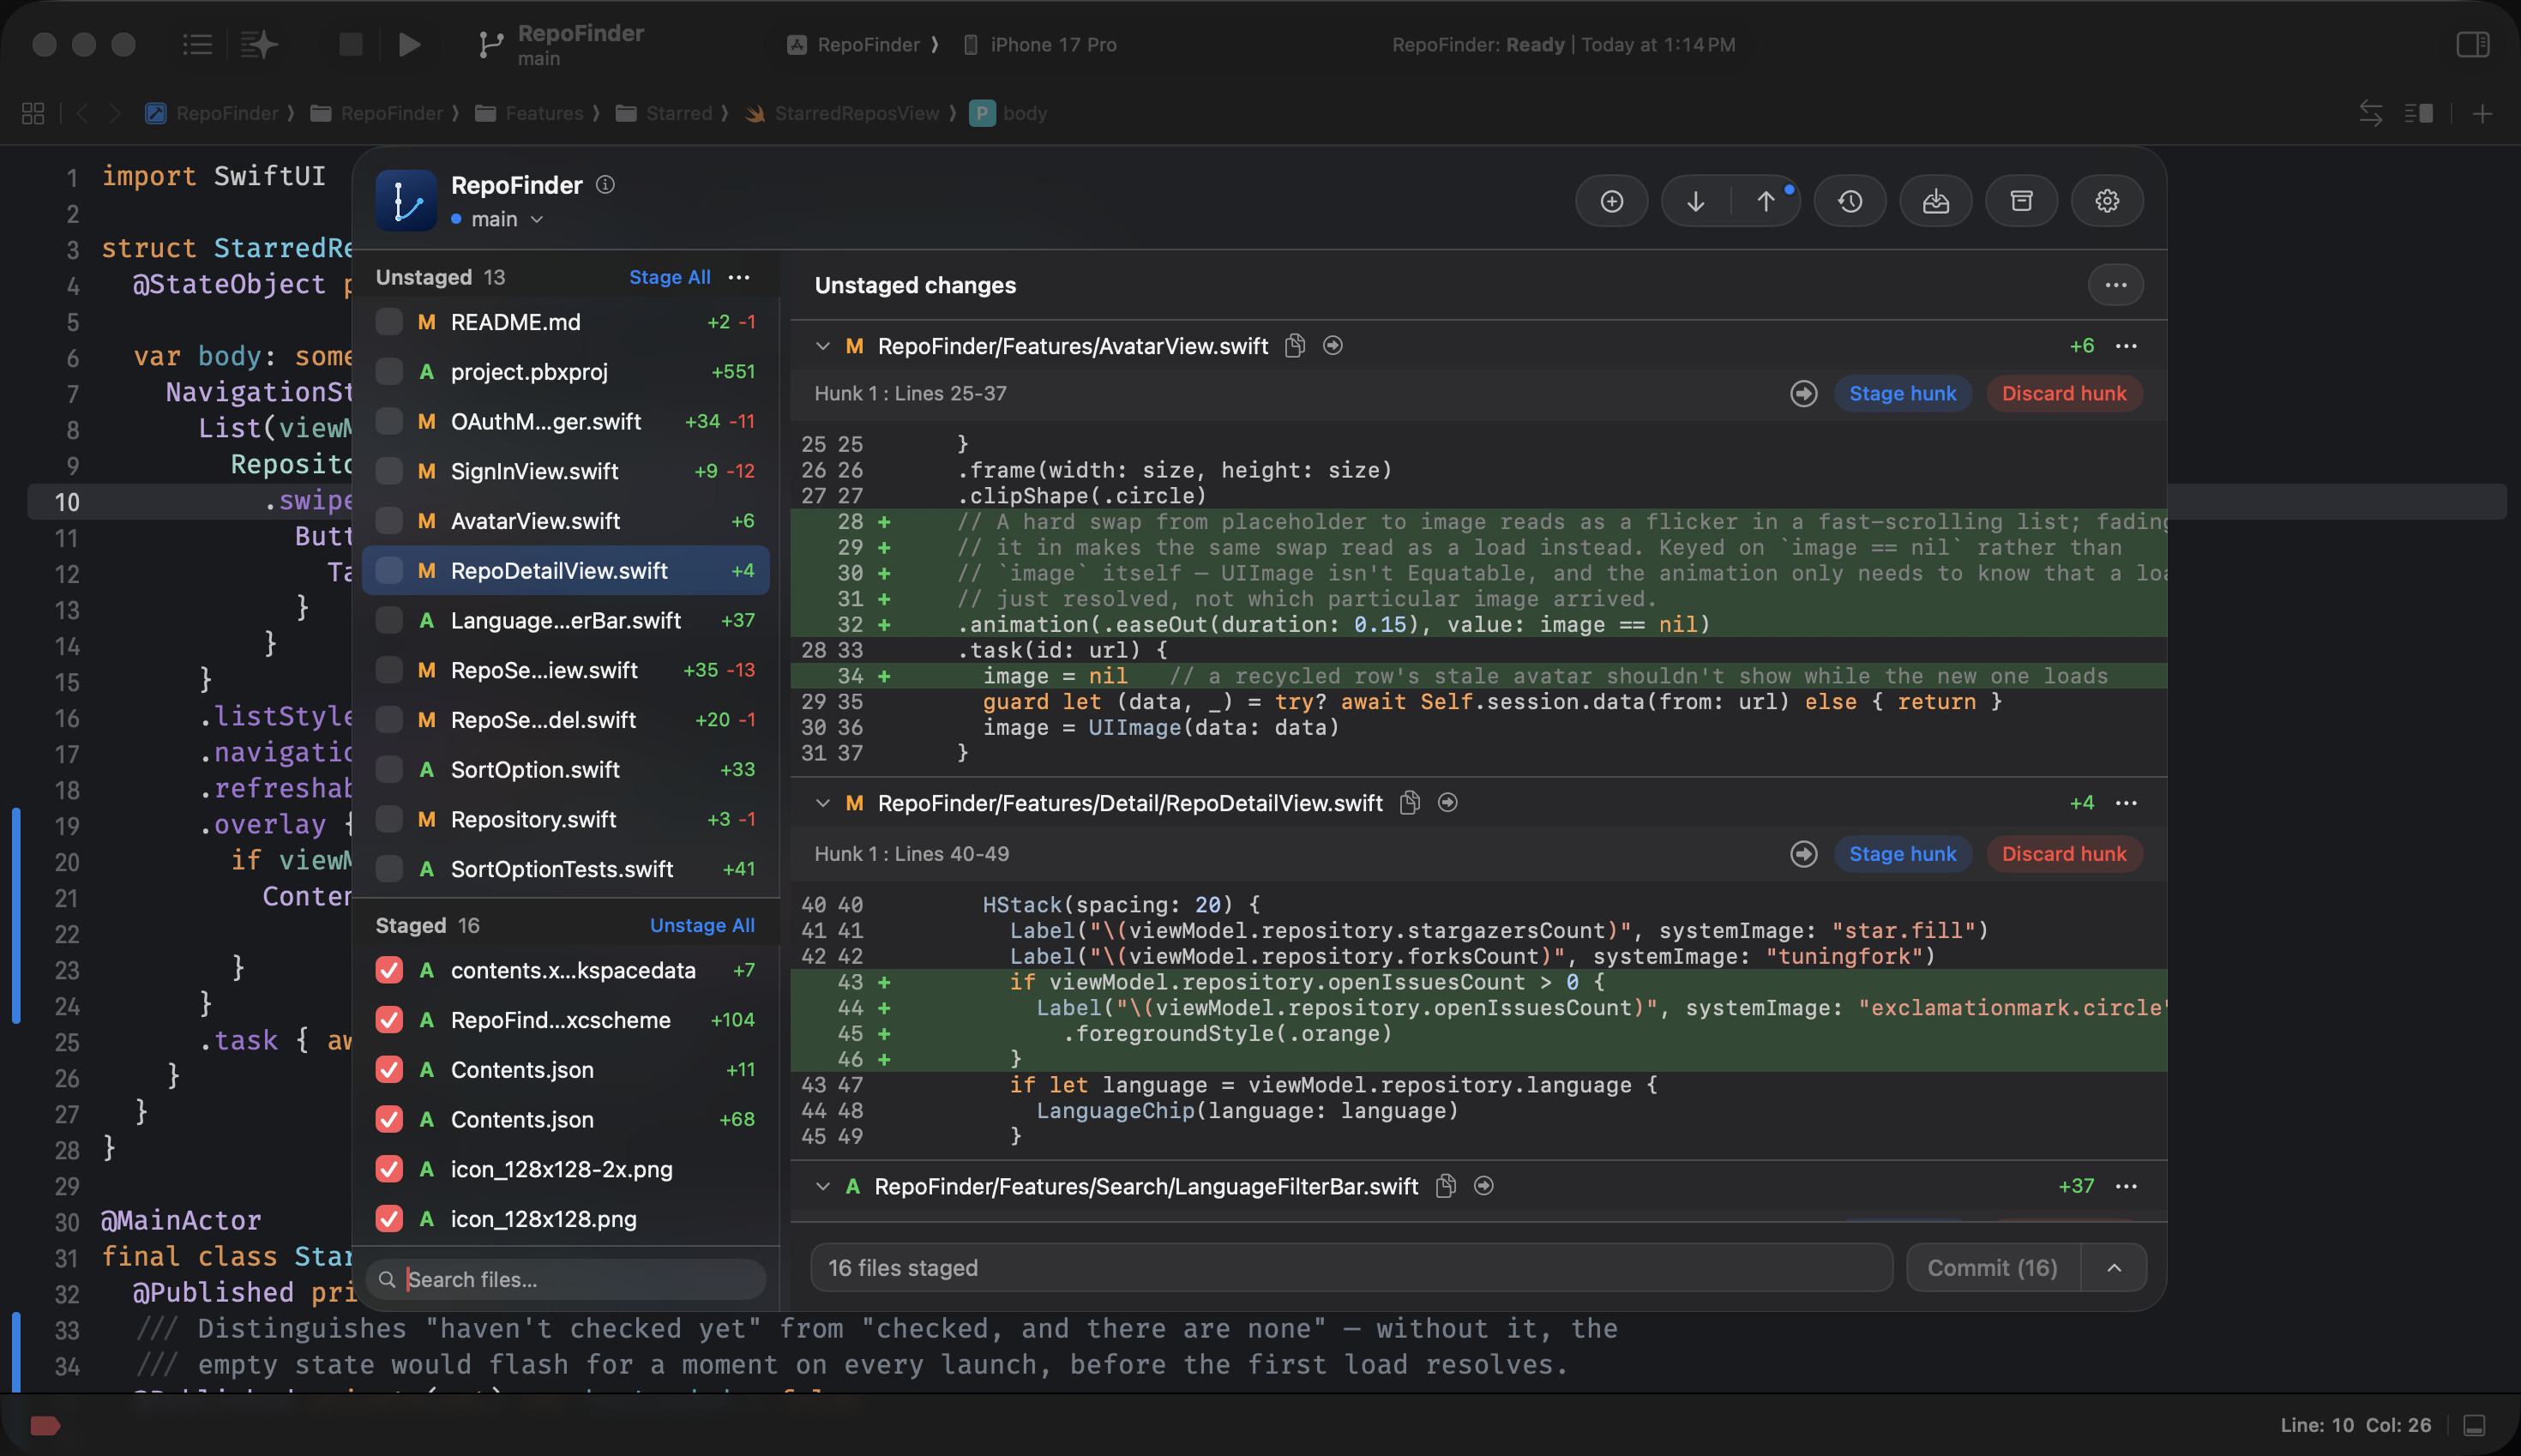Toggle the inspector panel at top right
Viewport: 2521px width, 1456px height.
(2472, 44)
